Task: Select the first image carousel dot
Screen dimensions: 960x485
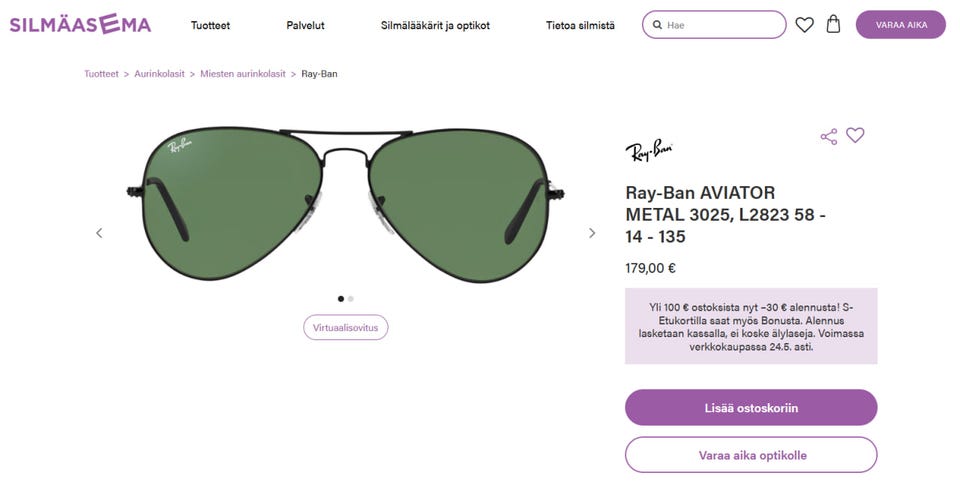Action: pos(341,299)
